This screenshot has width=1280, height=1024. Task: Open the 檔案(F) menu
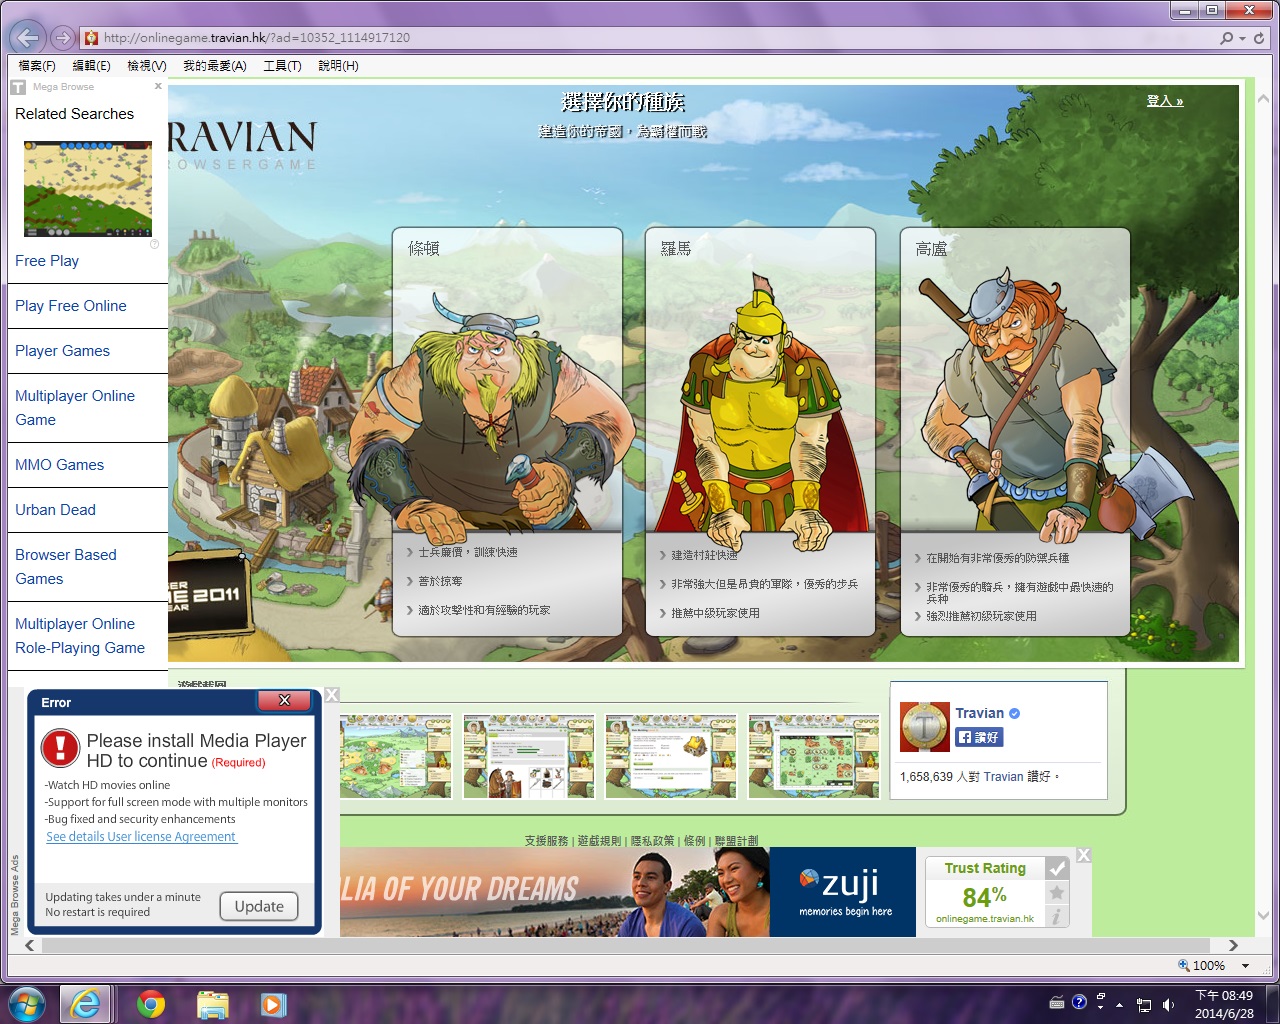click(37, 66)
